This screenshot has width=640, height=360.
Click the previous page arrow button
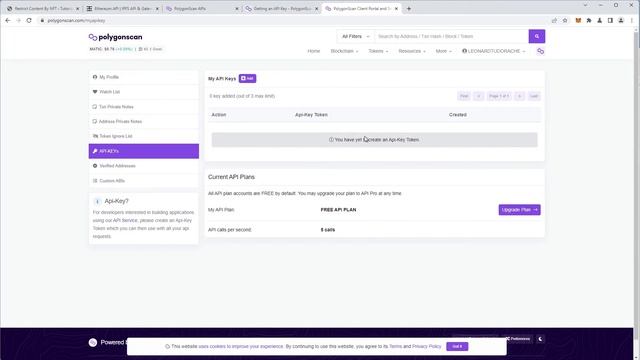tap(479, 96)
